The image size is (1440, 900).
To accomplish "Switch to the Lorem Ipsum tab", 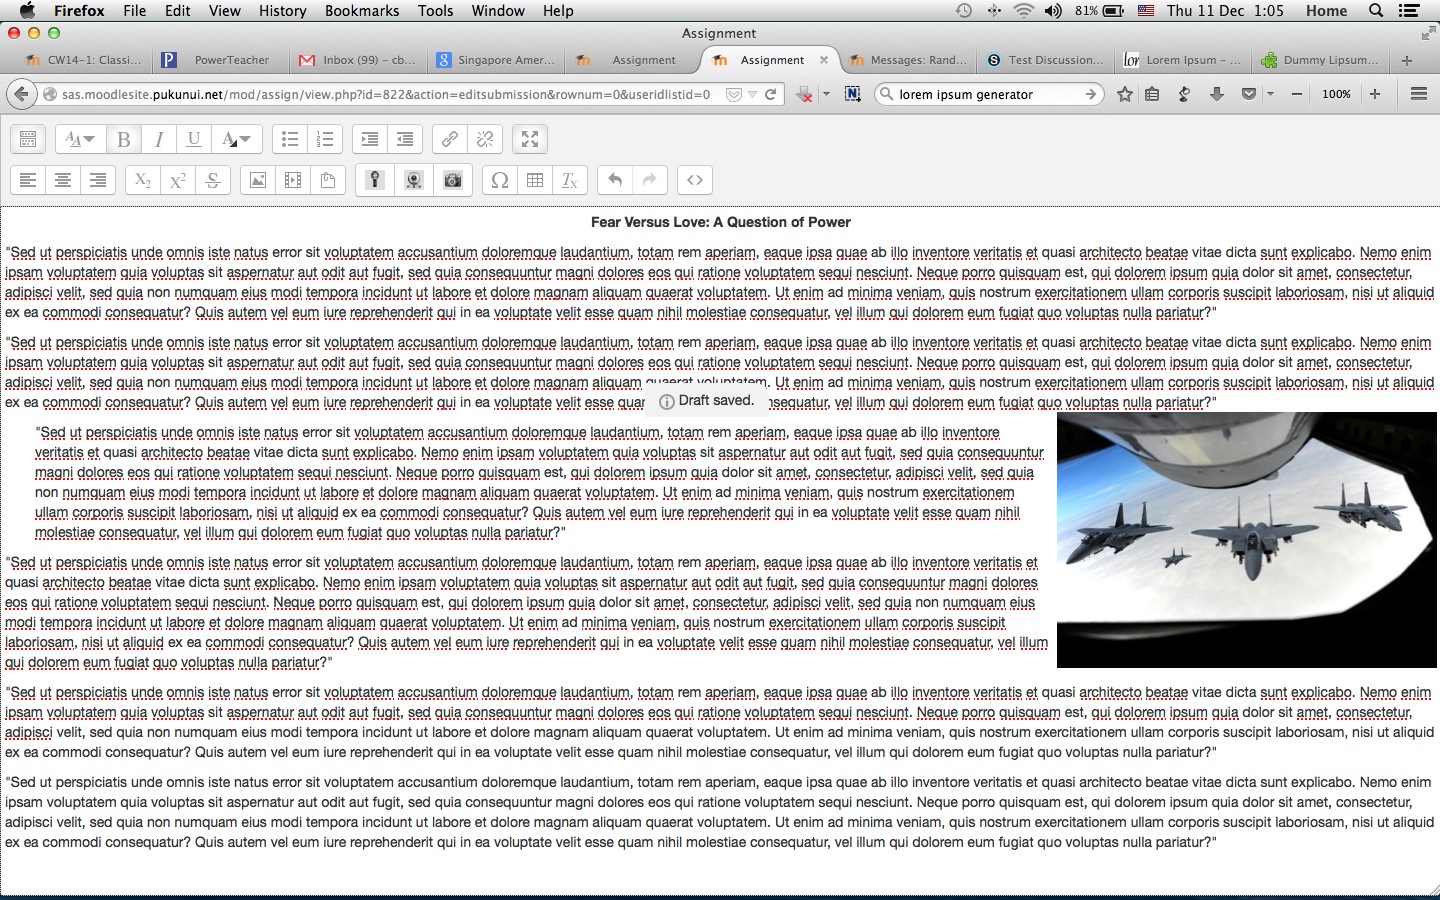I will coord(1182,60).
